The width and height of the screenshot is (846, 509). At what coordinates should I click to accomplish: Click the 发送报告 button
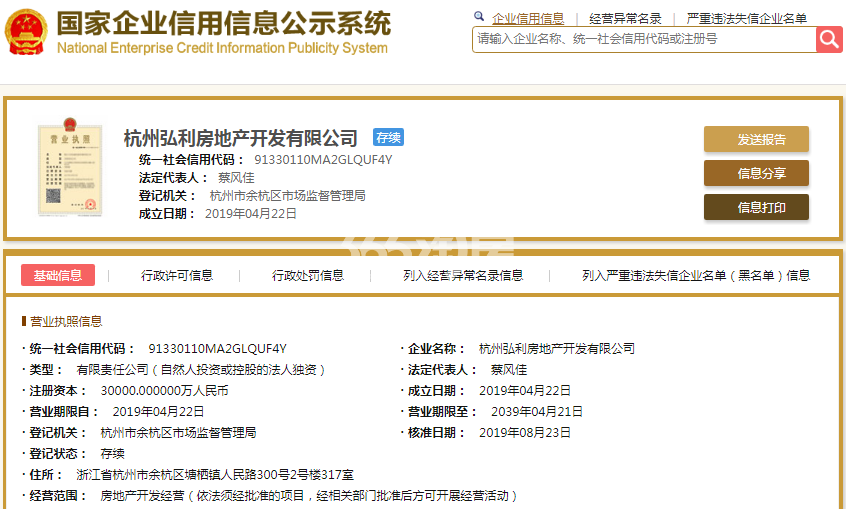(x=756, y=139)
